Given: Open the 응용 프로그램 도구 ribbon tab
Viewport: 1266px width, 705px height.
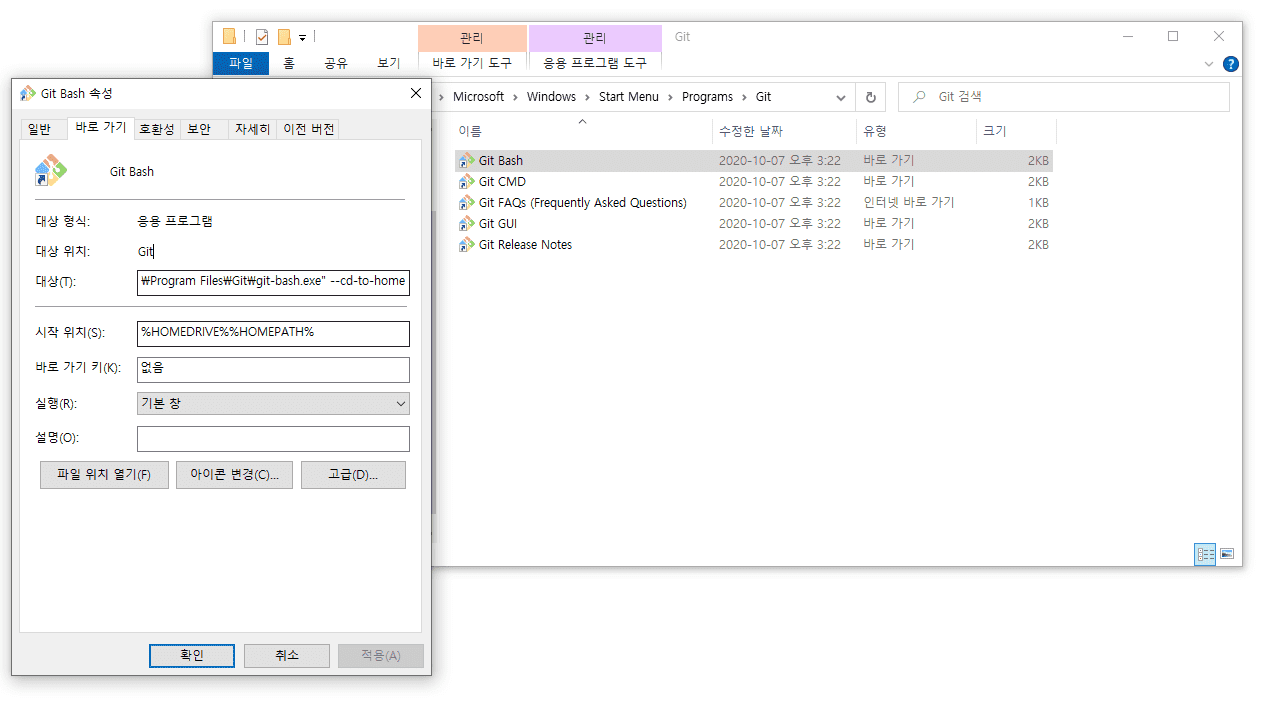Looking at the screenshot, I should 595,63.
